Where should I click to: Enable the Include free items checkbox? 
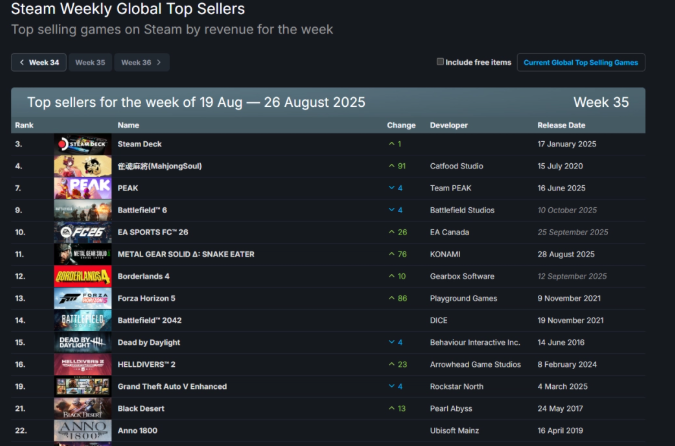(440, 62)
